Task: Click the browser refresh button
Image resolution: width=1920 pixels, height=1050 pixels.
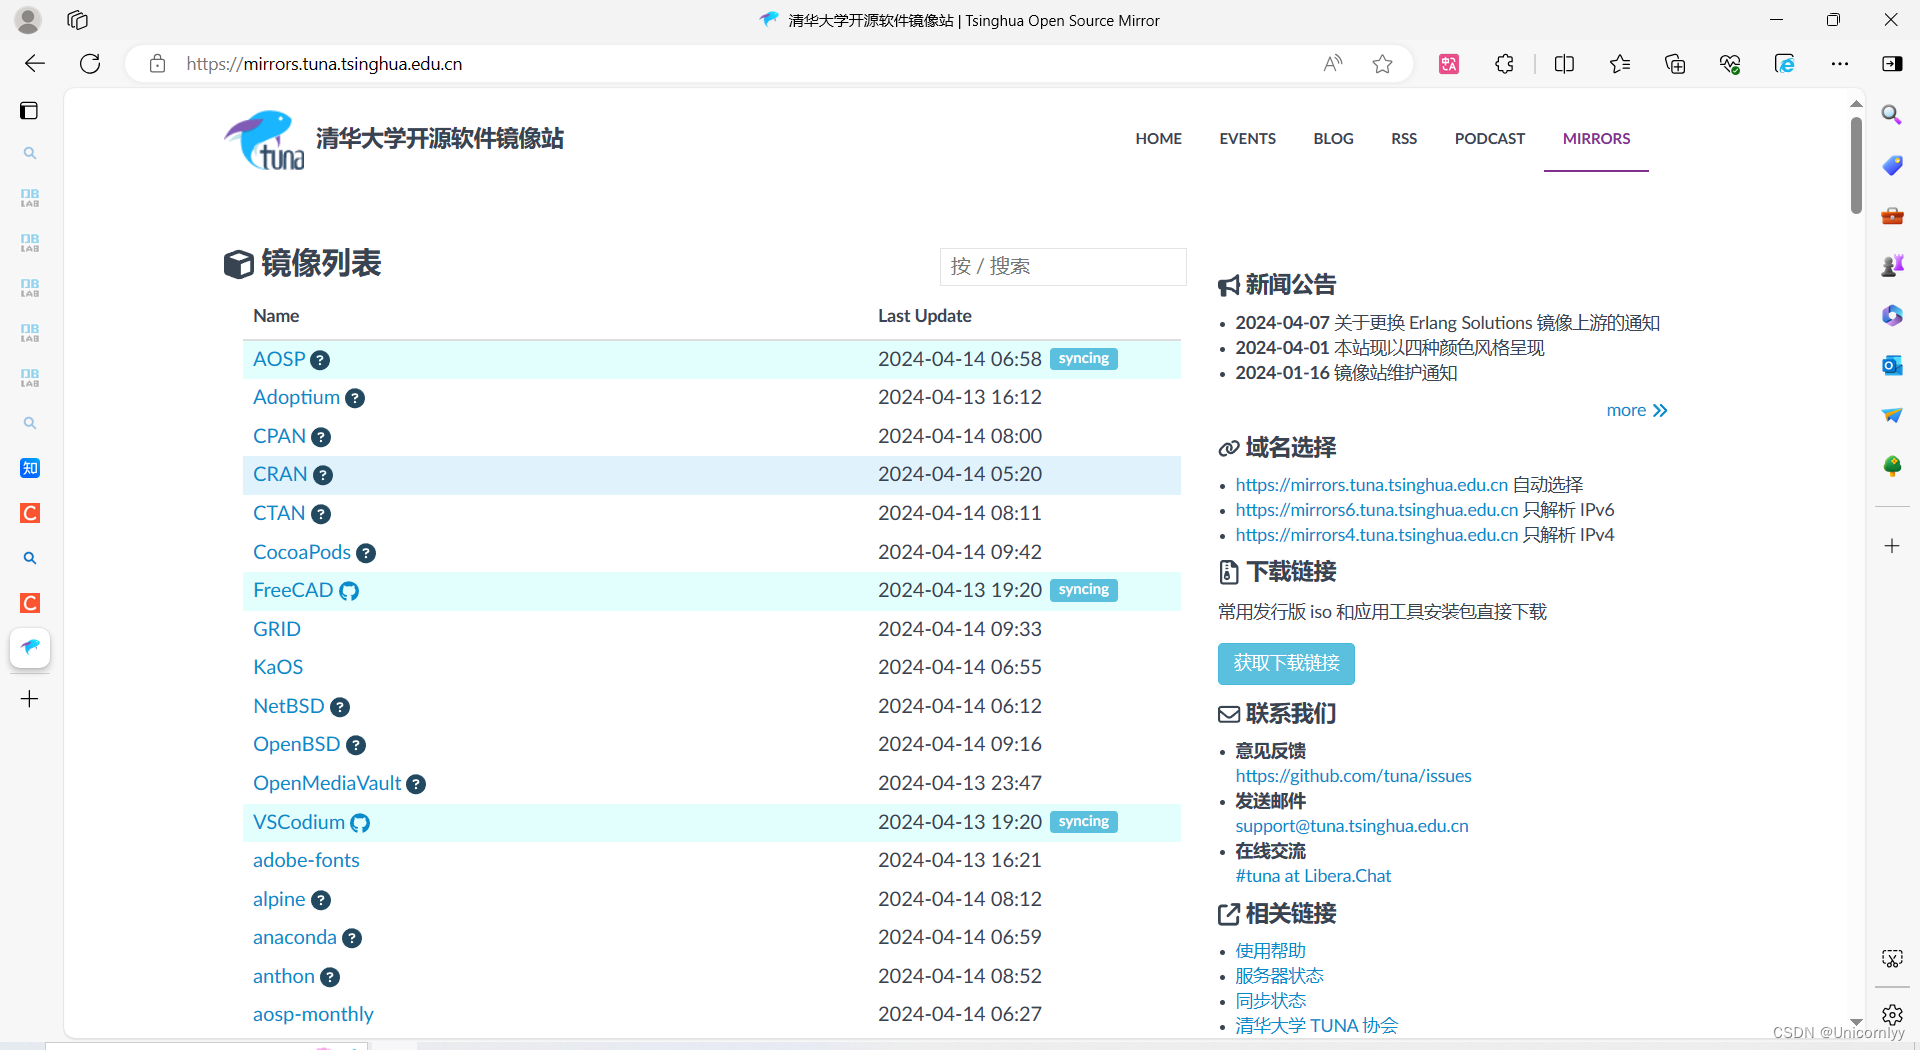Action: pos(90,64)
